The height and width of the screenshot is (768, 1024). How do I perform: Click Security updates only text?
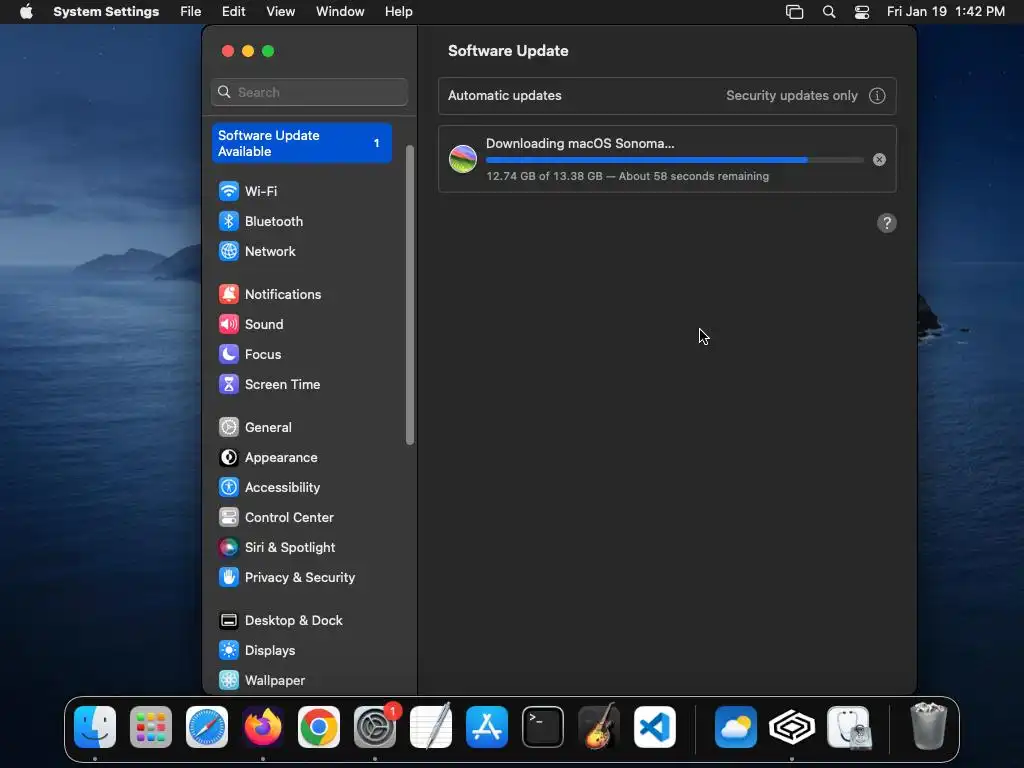click(792, 96)
